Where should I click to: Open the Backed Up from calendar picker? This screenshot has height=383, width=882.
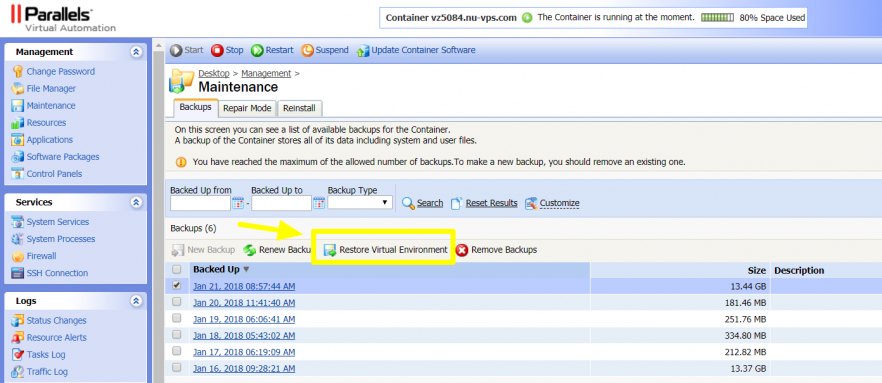click(x=238, y=203)
